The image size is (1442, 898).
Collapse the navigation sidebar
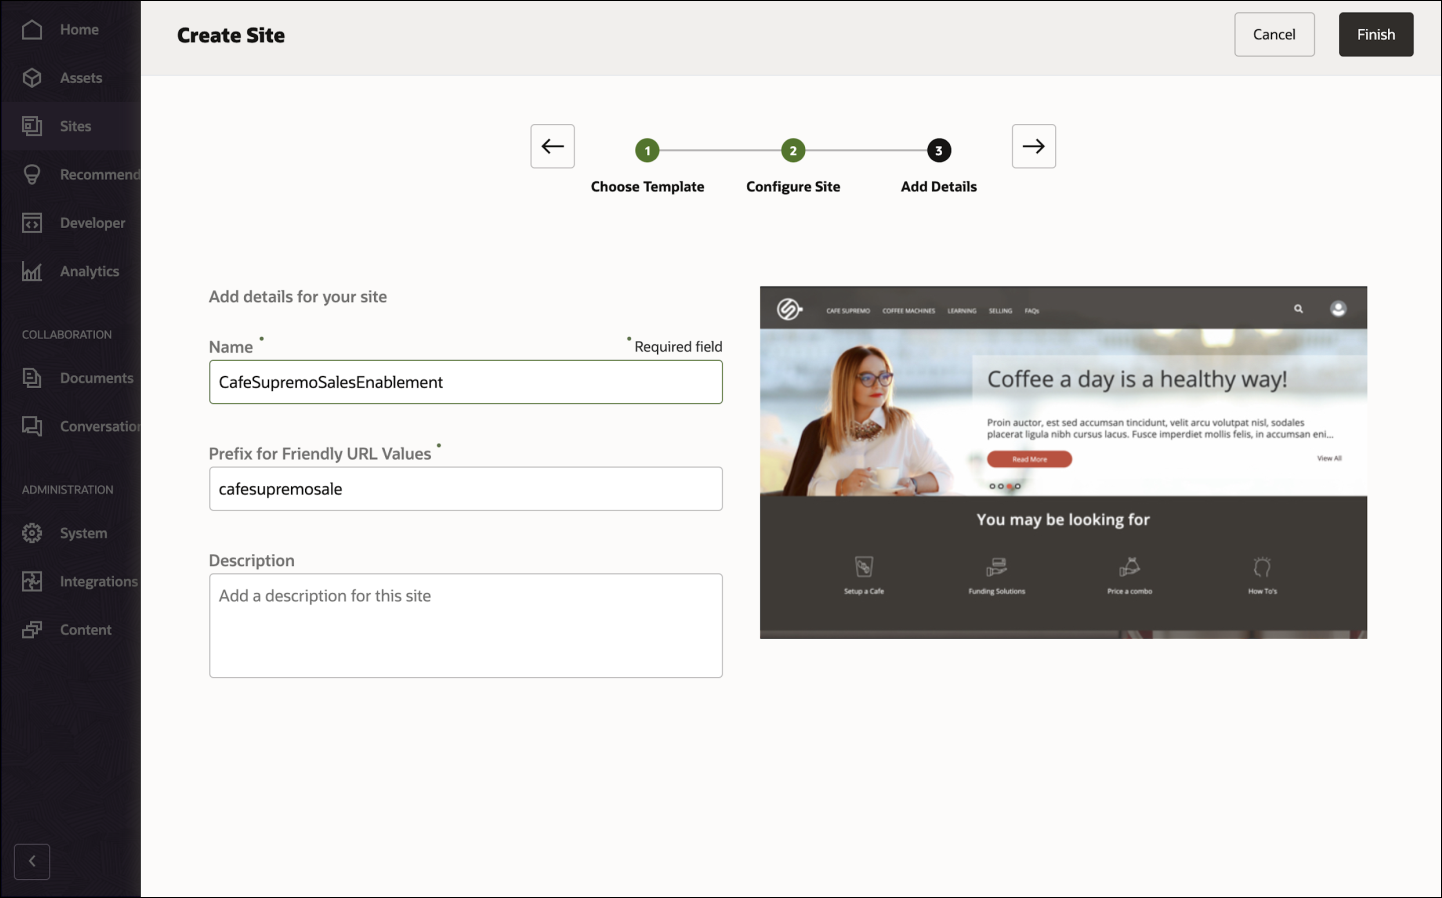click(x=31, y=861)
